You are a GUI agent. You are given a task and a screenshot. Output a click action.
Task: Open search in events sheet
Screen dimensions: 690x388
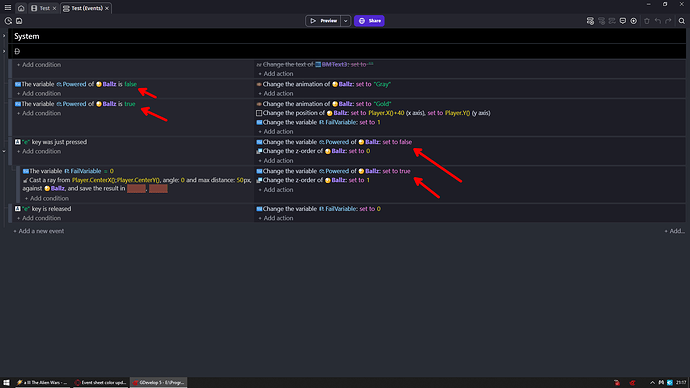682,21
